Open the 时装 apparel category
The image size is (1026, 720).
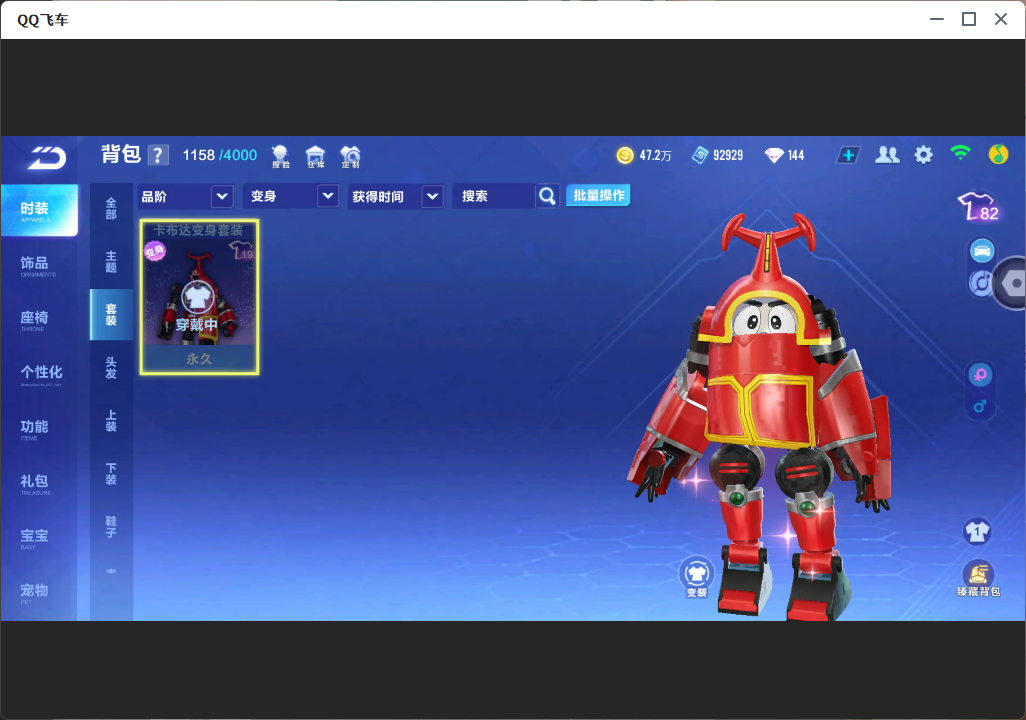(39, 210)
